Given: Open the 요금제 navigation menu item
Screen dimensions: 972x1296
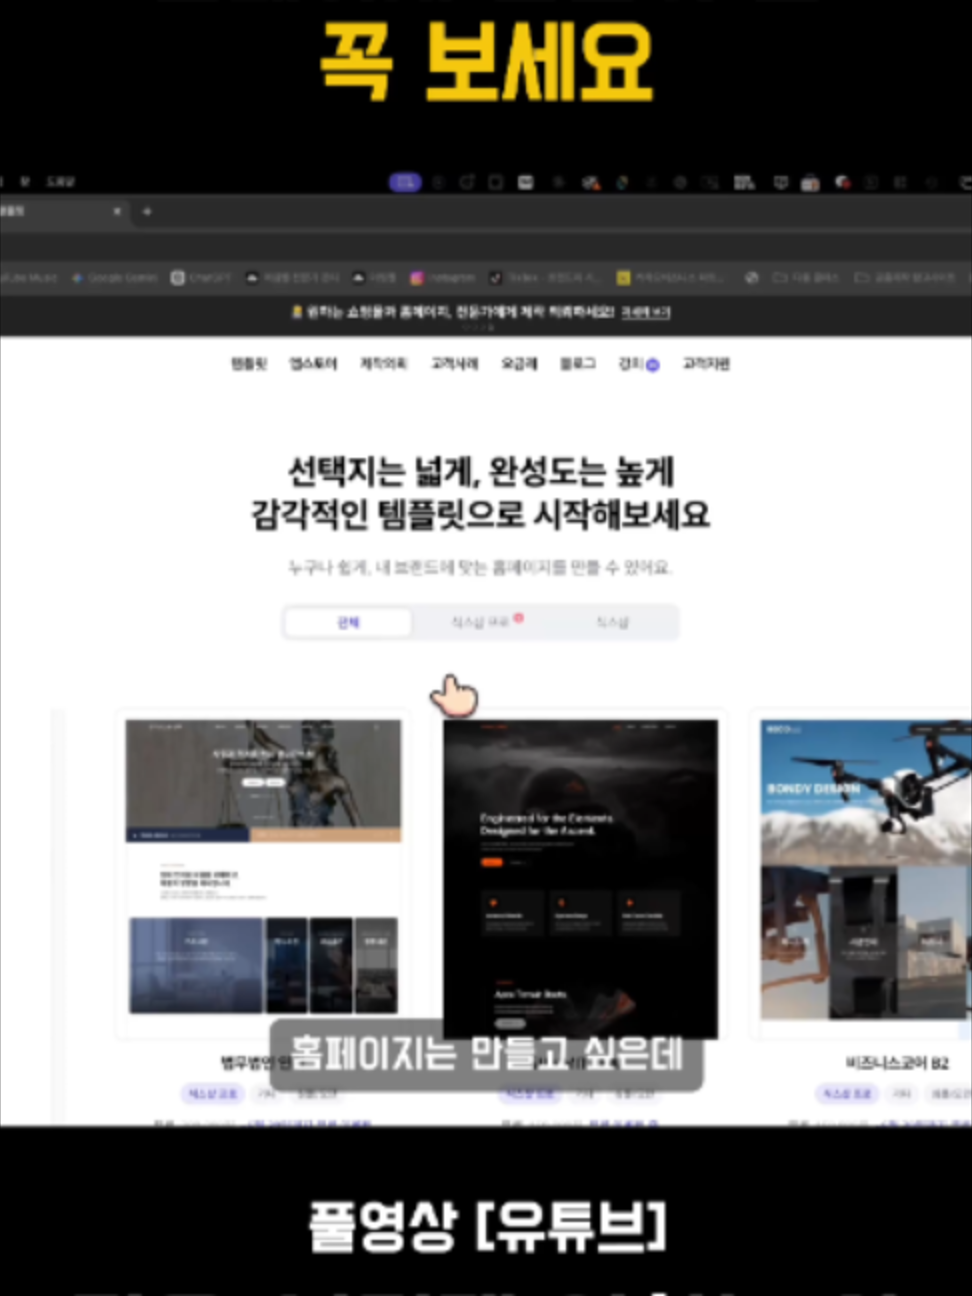Looking at the screenshot, I should pyautogui.click(x=519, y=364).
